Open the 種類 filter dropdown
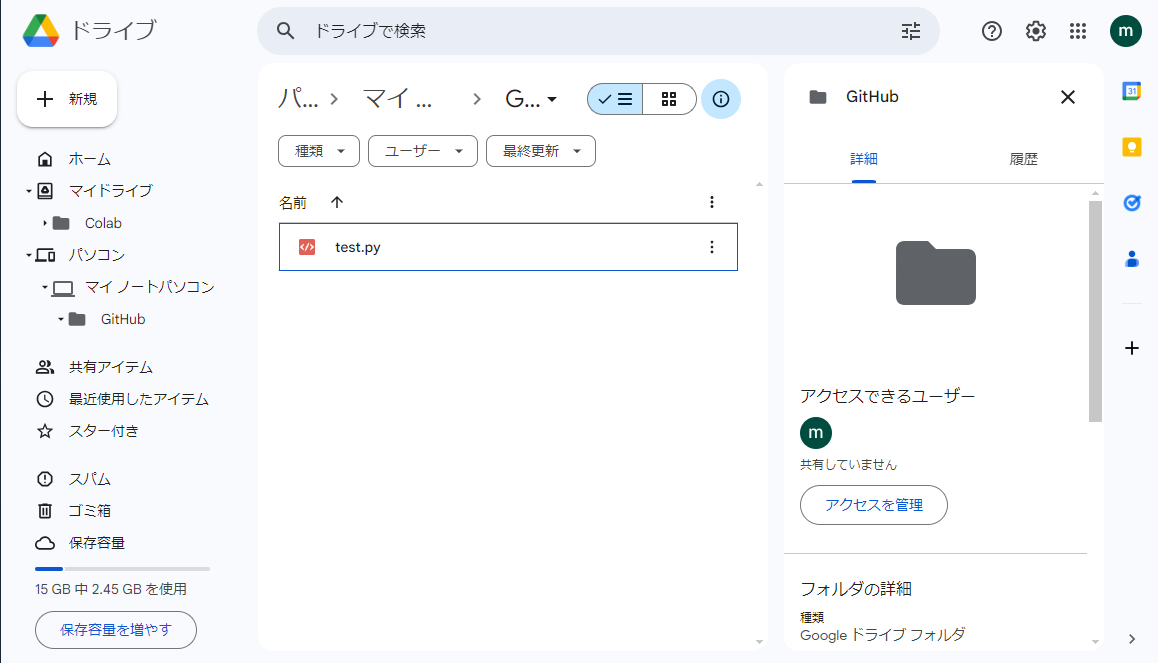This screenshot has height=663, width=1158. [x=319, y=151]
